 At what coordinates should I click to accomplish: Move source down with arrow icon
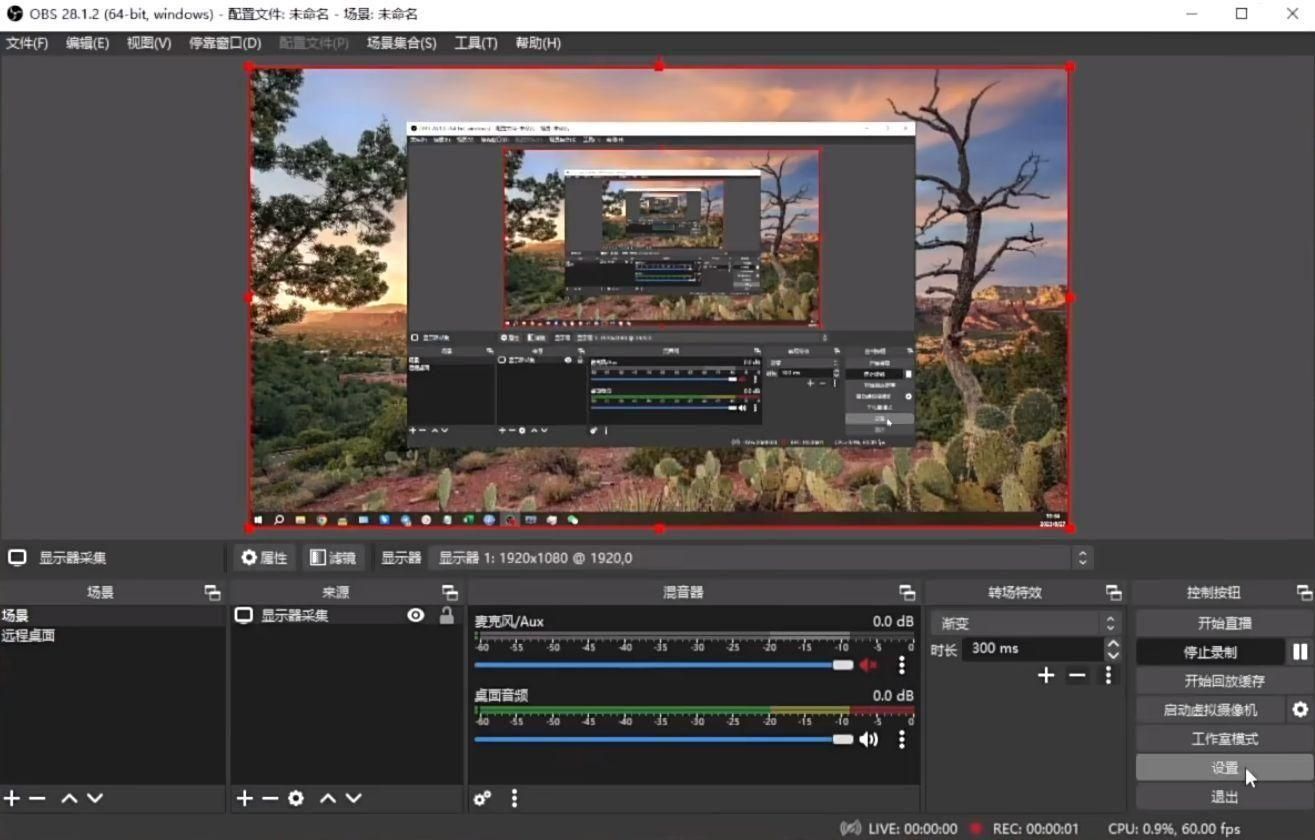click(353, 798)
